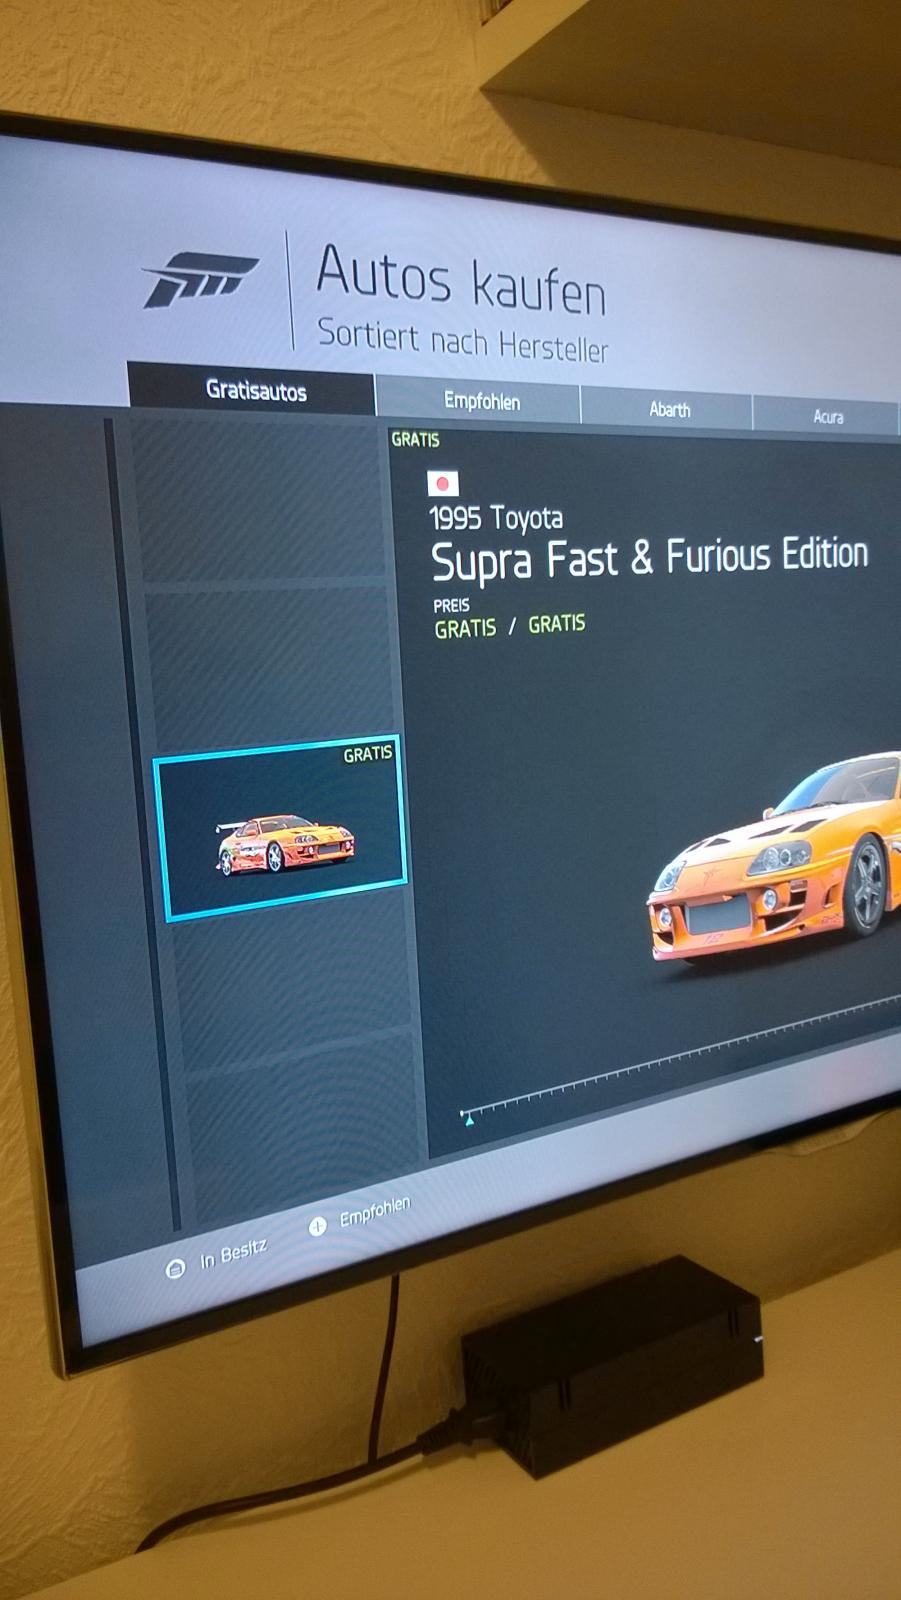Image resolution: width=901 pixels, height=1600 pixels.
Task: Click the In Besitz button prompt
Action: (x=216, y=1258)
